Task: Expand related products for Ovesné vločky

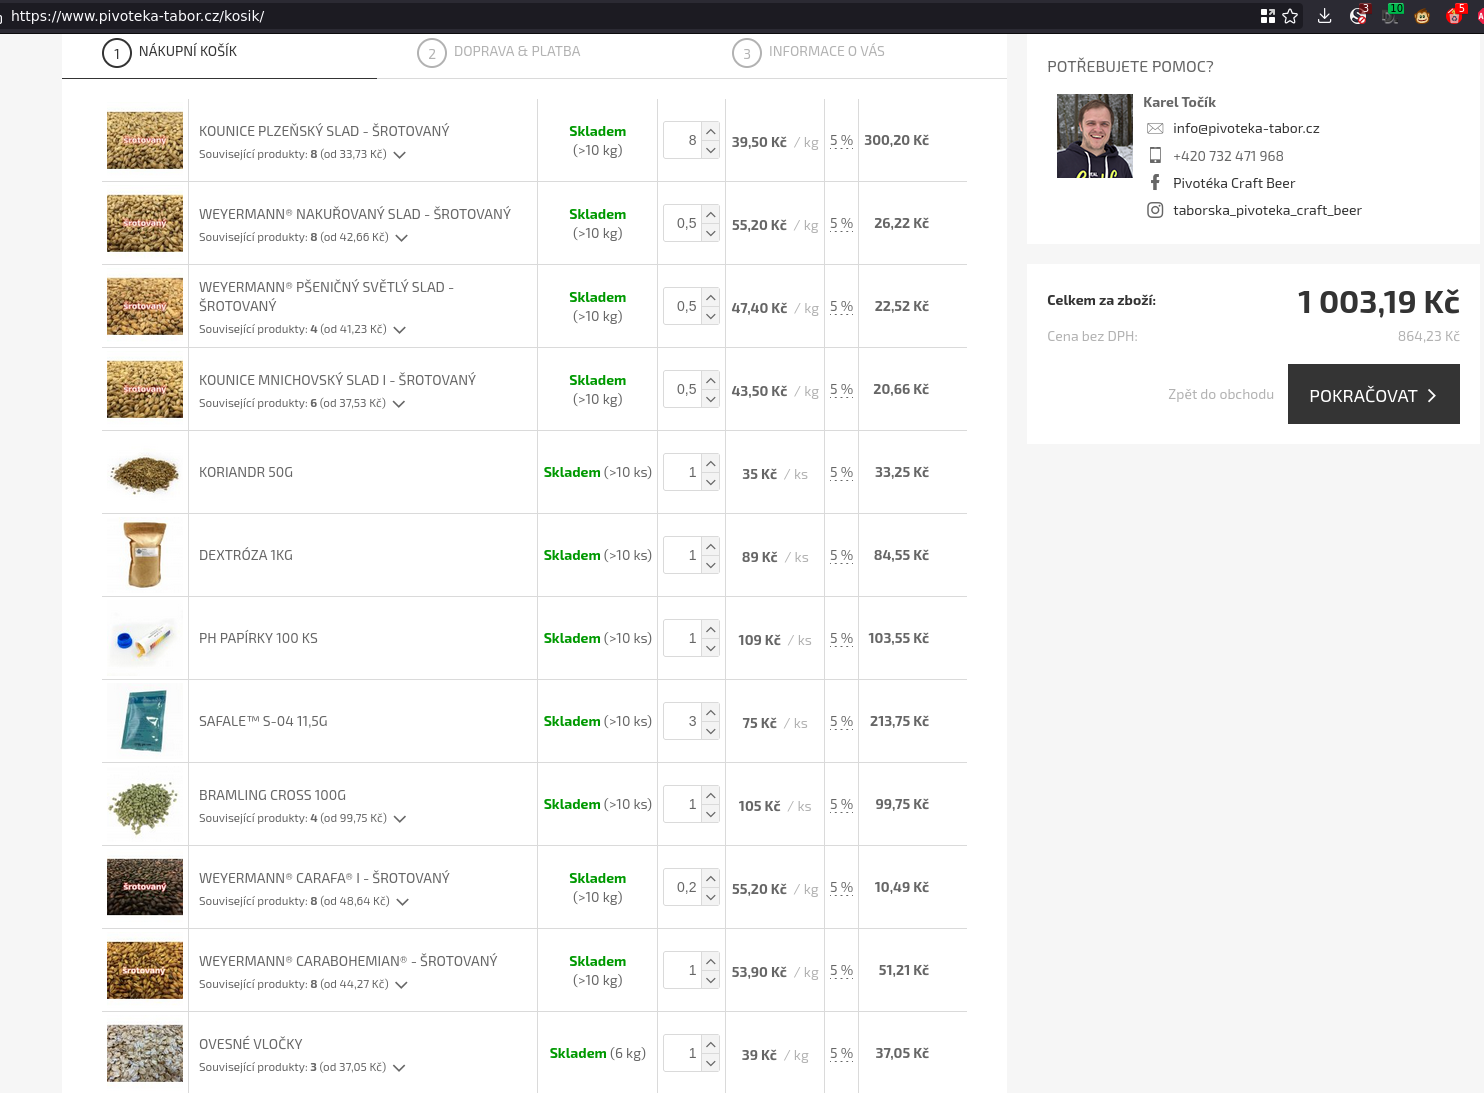Action: (x=399, y=1068)
